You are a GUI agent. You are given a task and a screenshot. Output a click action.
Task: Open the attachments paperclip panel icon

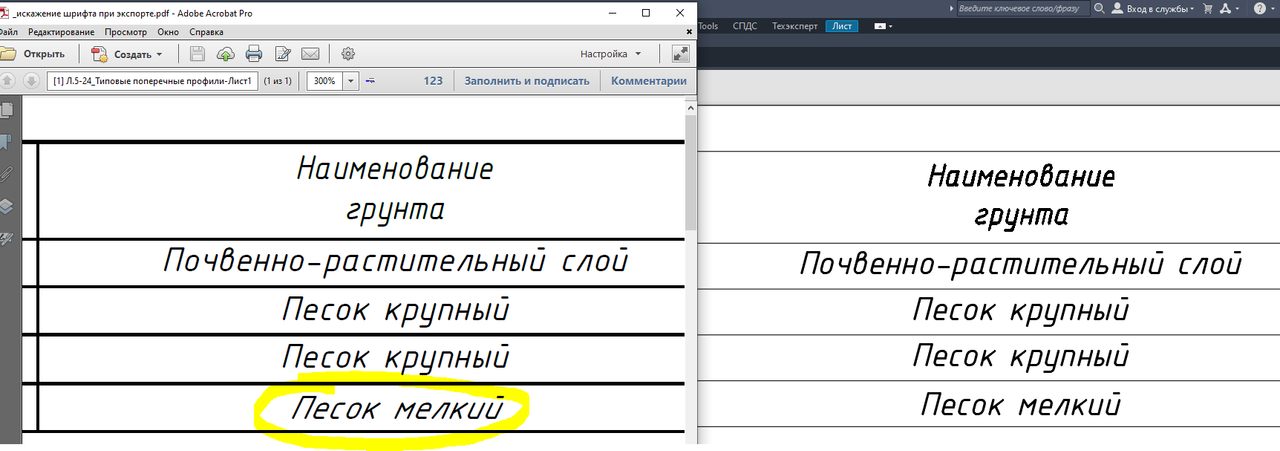(8, 174)
